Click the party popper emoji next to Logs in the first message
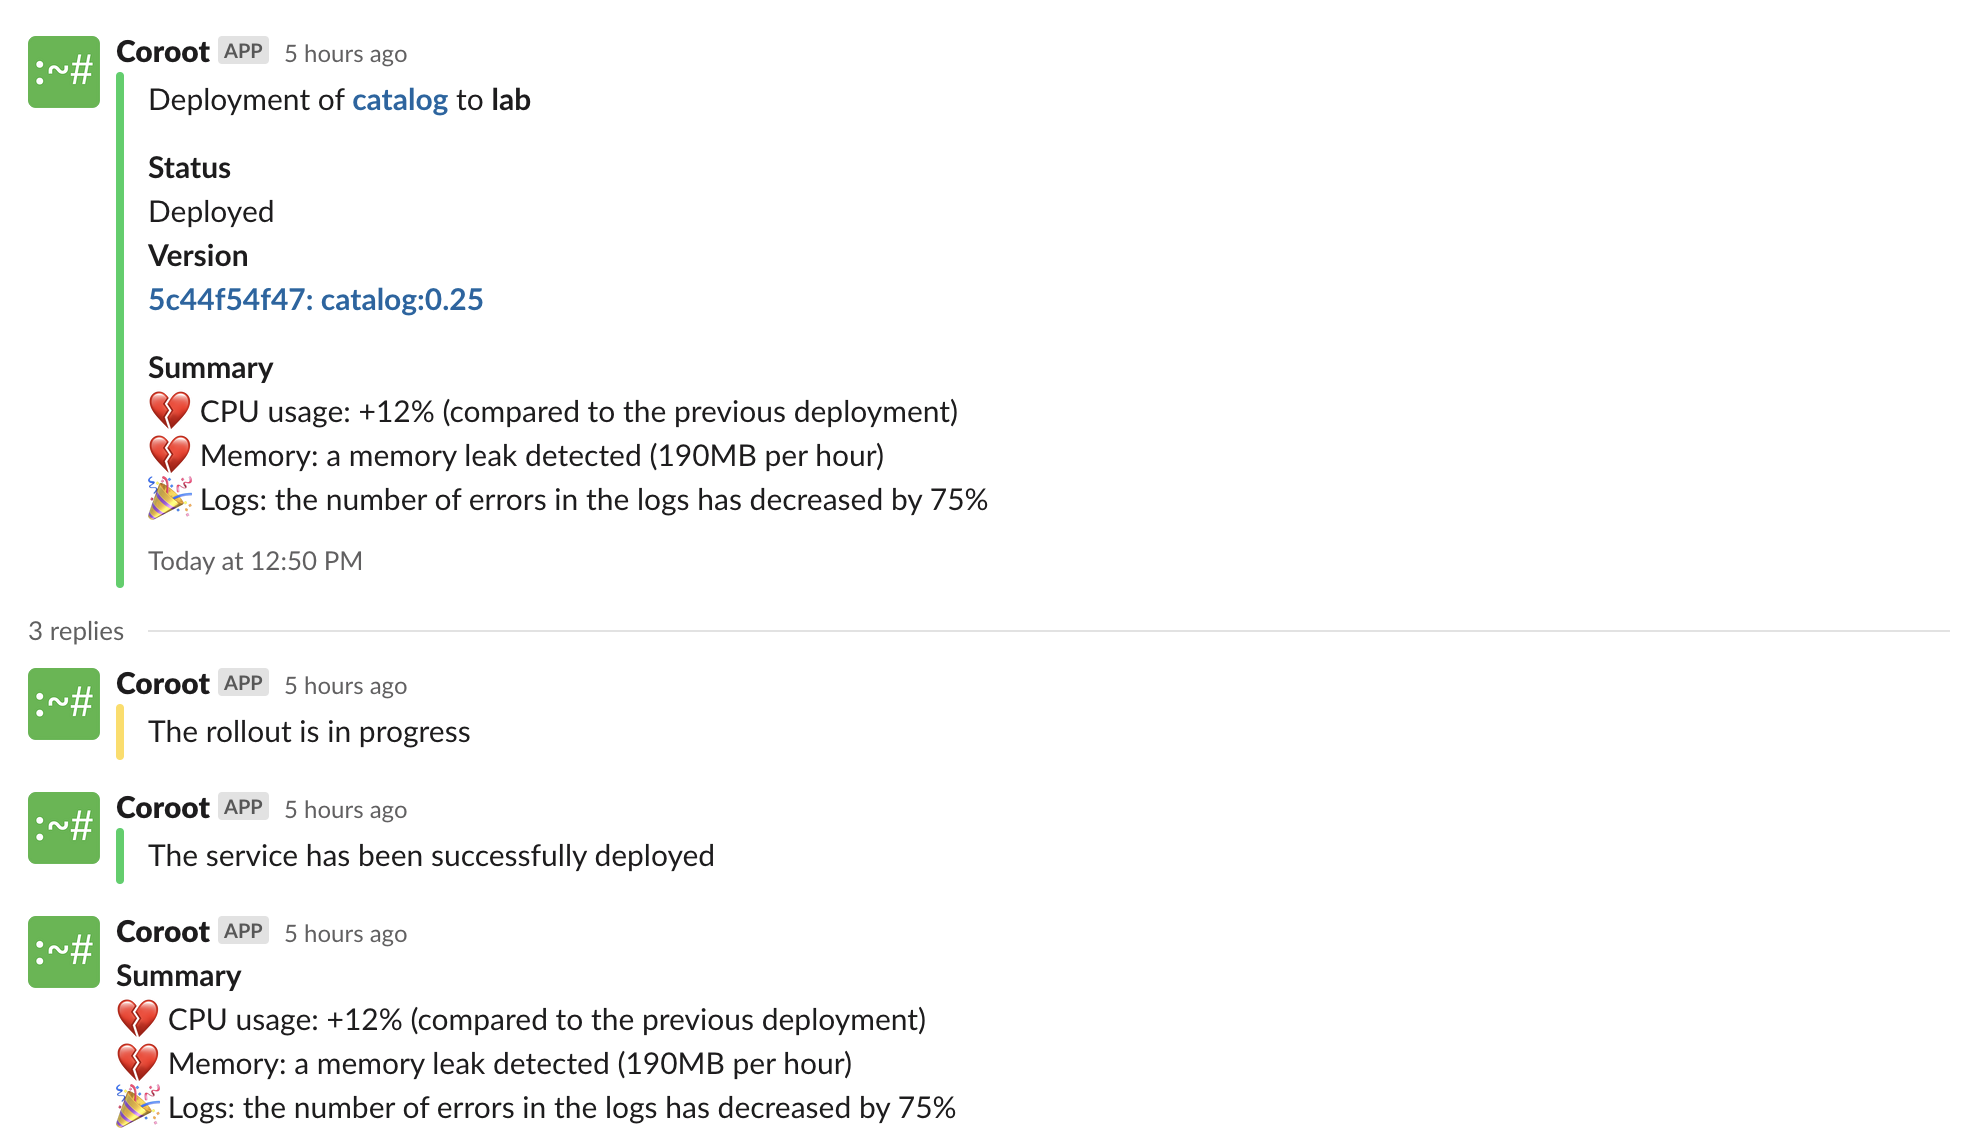Image resolution: width=1978 pixels, height=1144 pixels. (169, 498)
